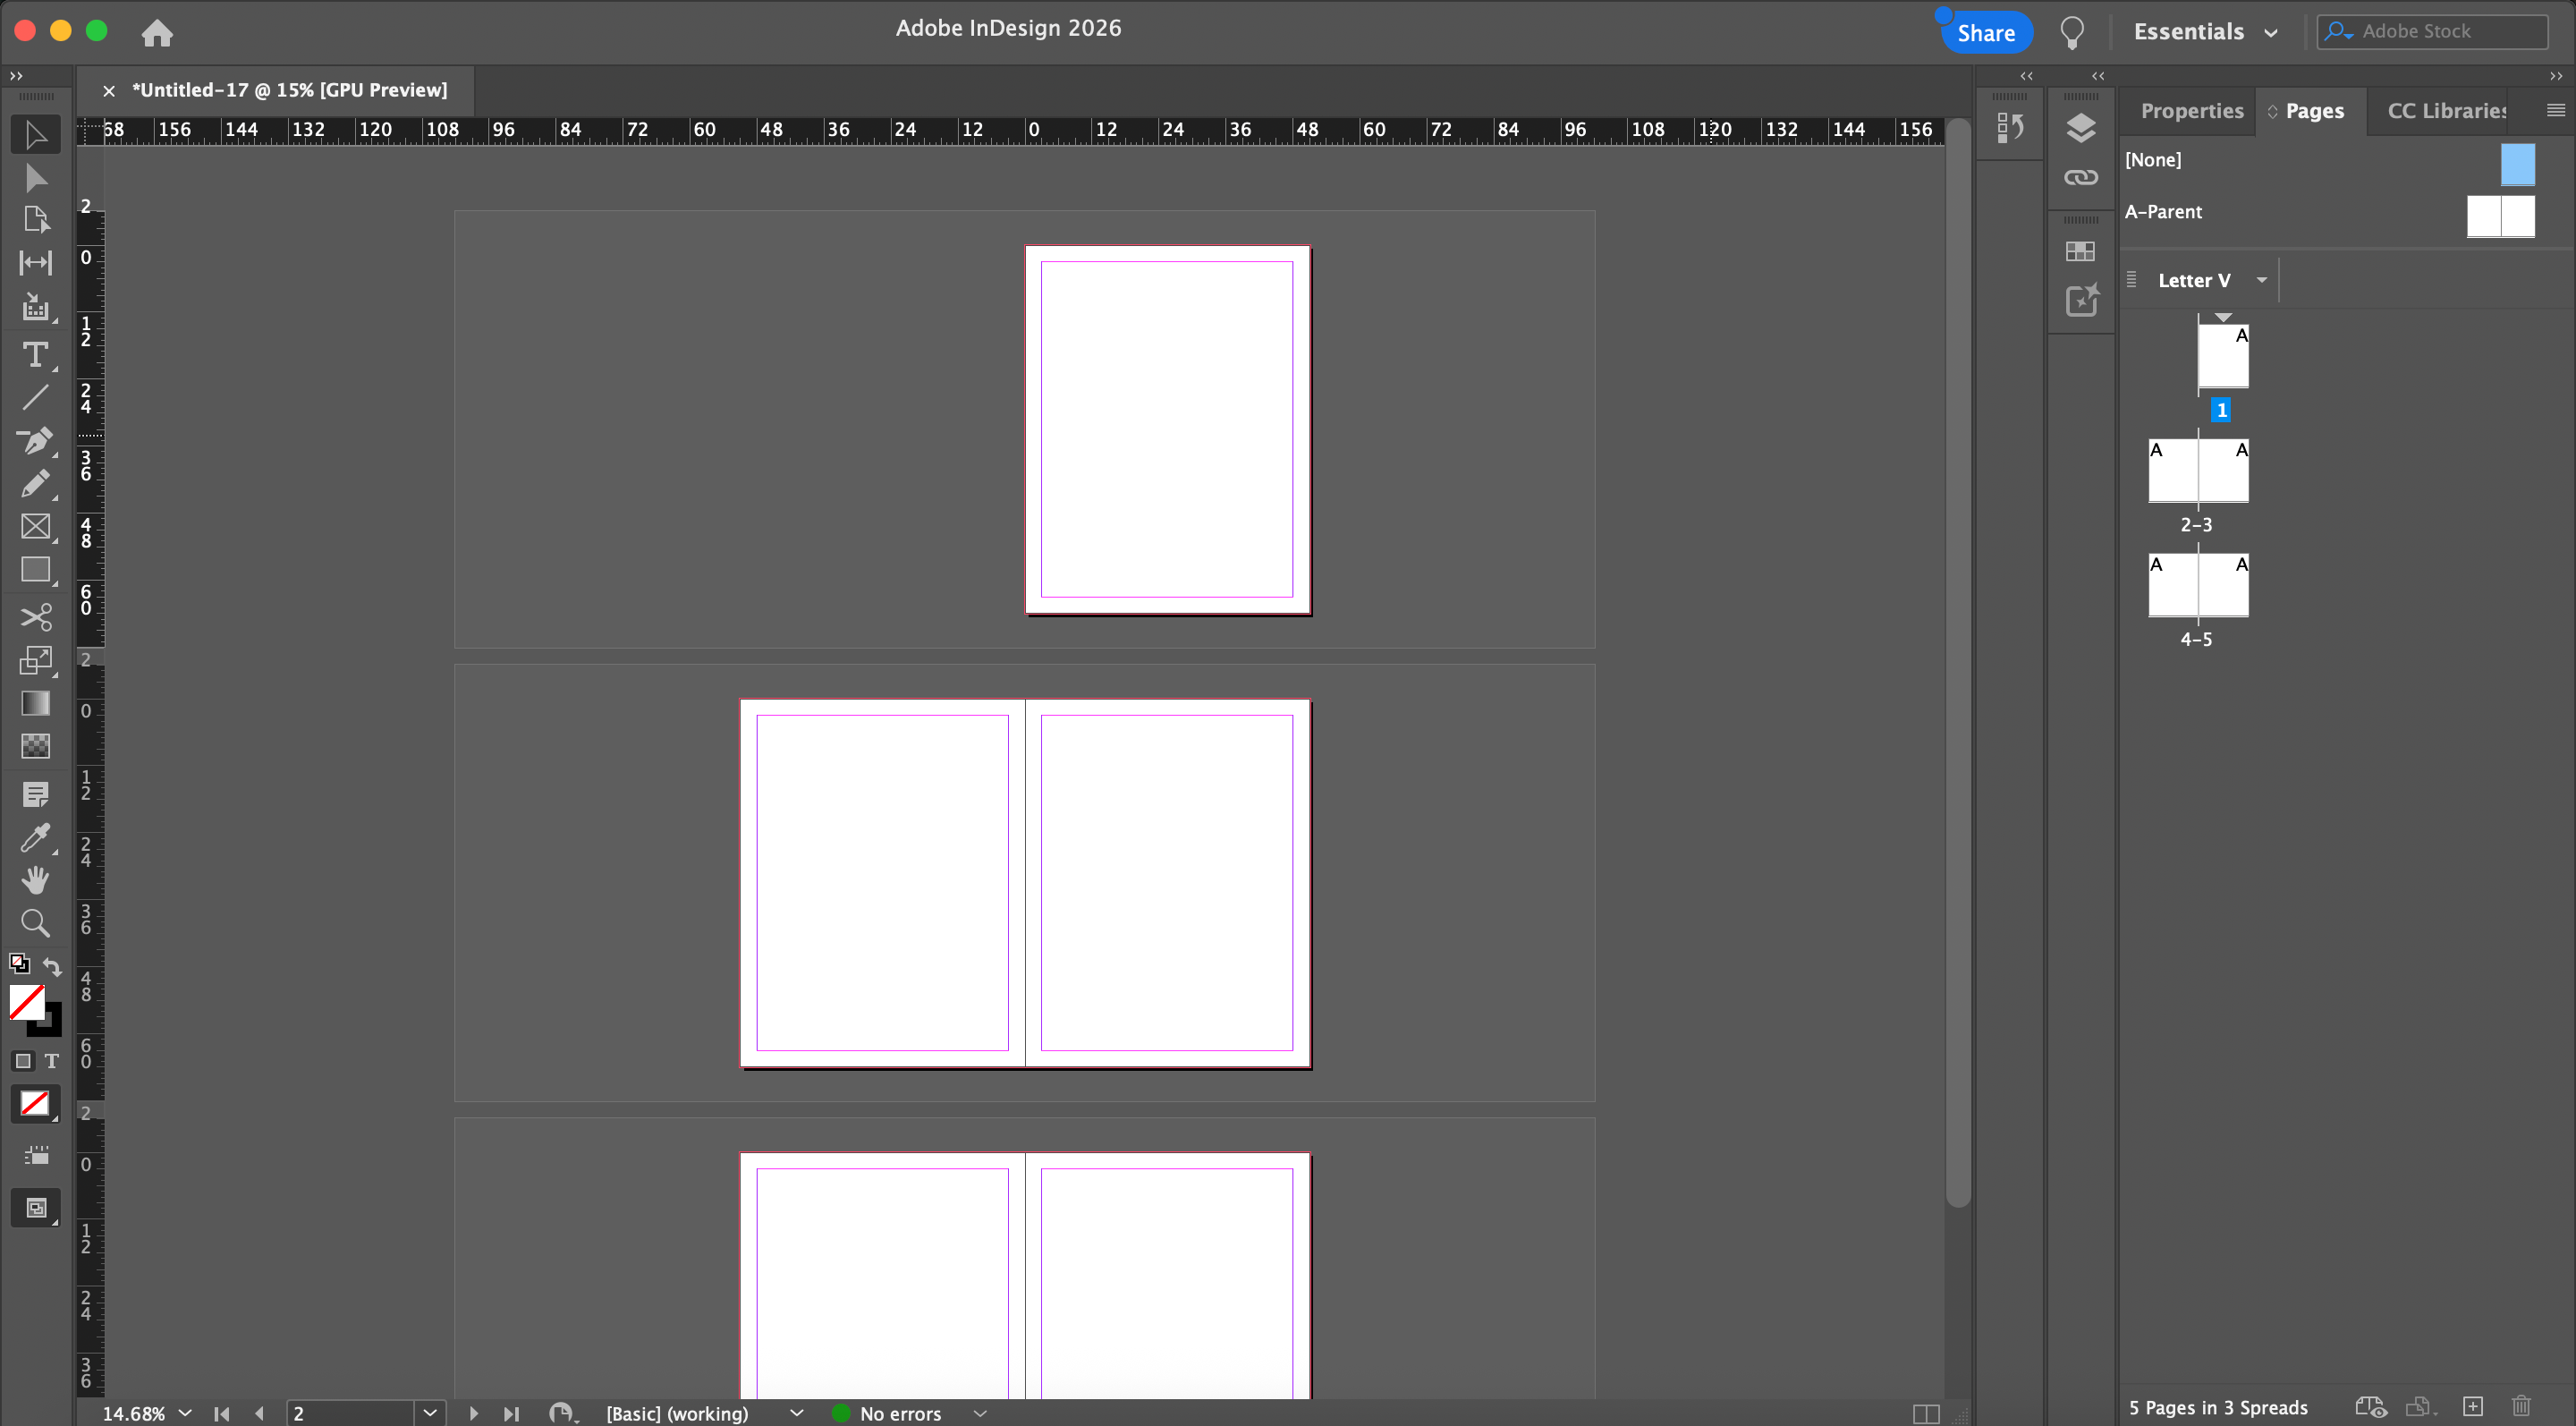Screen dimensions: 2576x1426
Task: Swap fill and stroke colors
Action: click(52, 967)
